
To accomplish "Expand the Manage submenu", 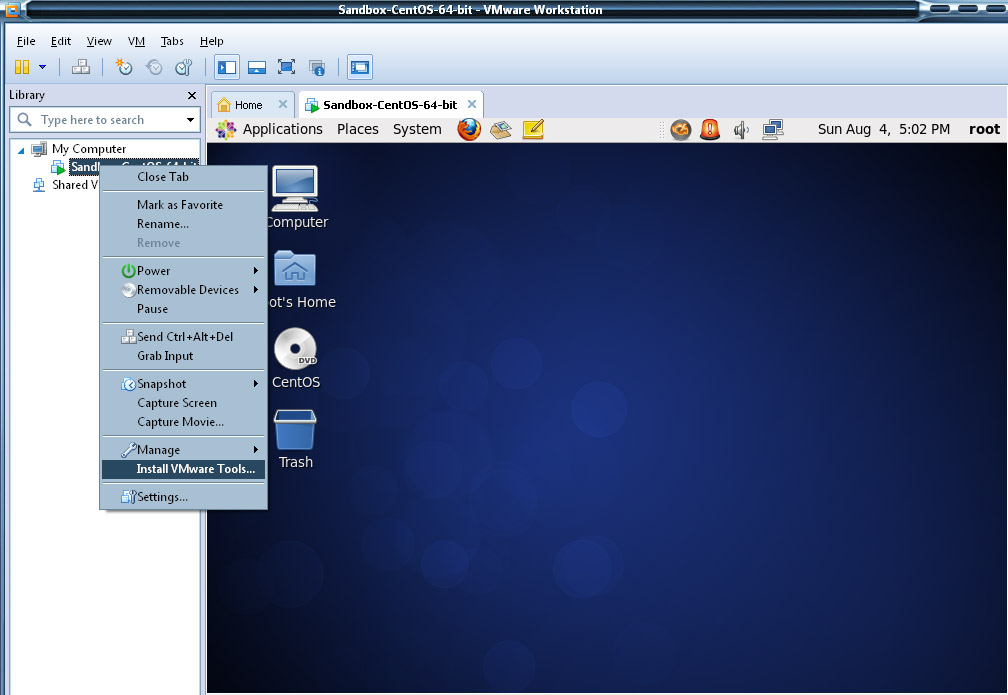I will pos(183,450).
